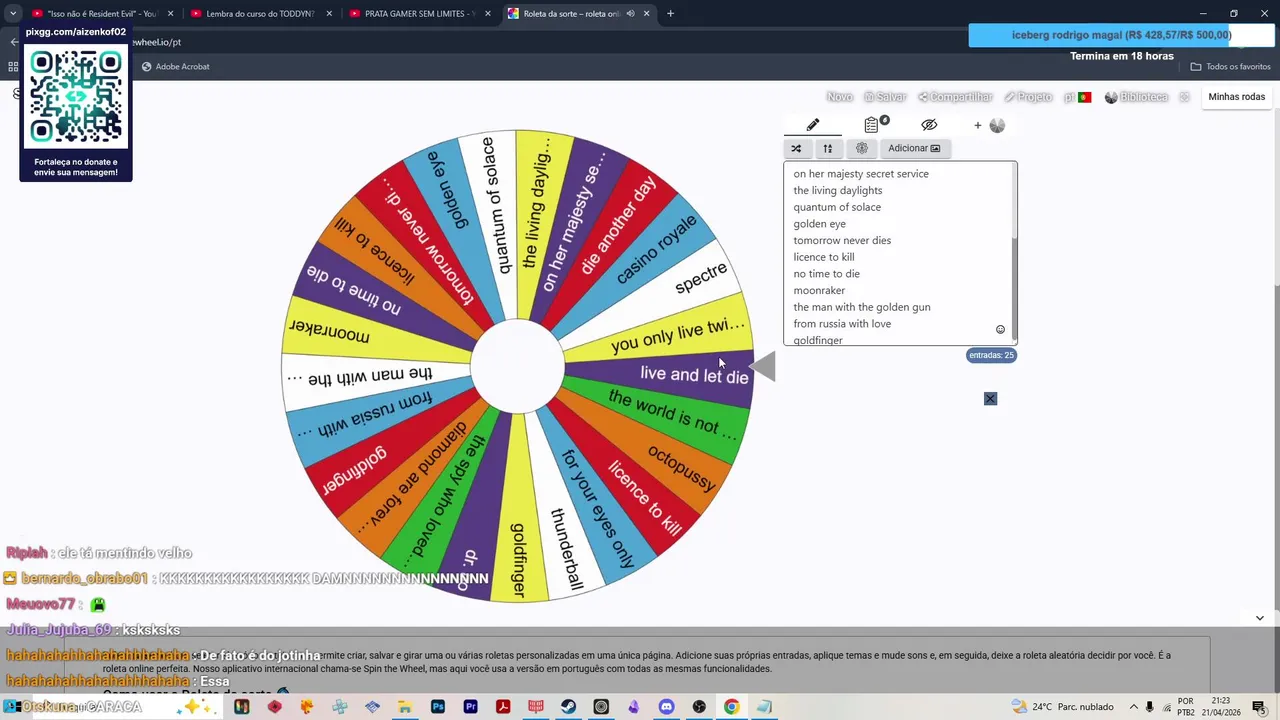Viewport: 1280px width, 720px height.
Task: Open the results clipboard tab
Action: coord(872,125)
